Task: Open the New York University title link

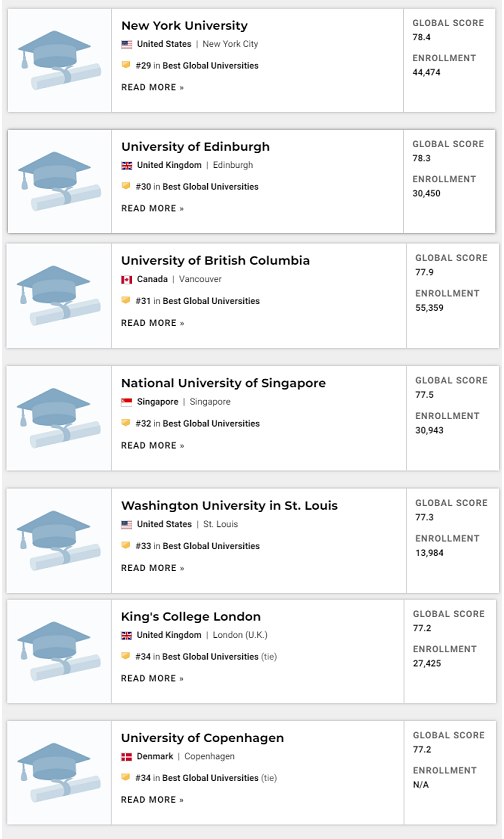Action: coord(185,26)
